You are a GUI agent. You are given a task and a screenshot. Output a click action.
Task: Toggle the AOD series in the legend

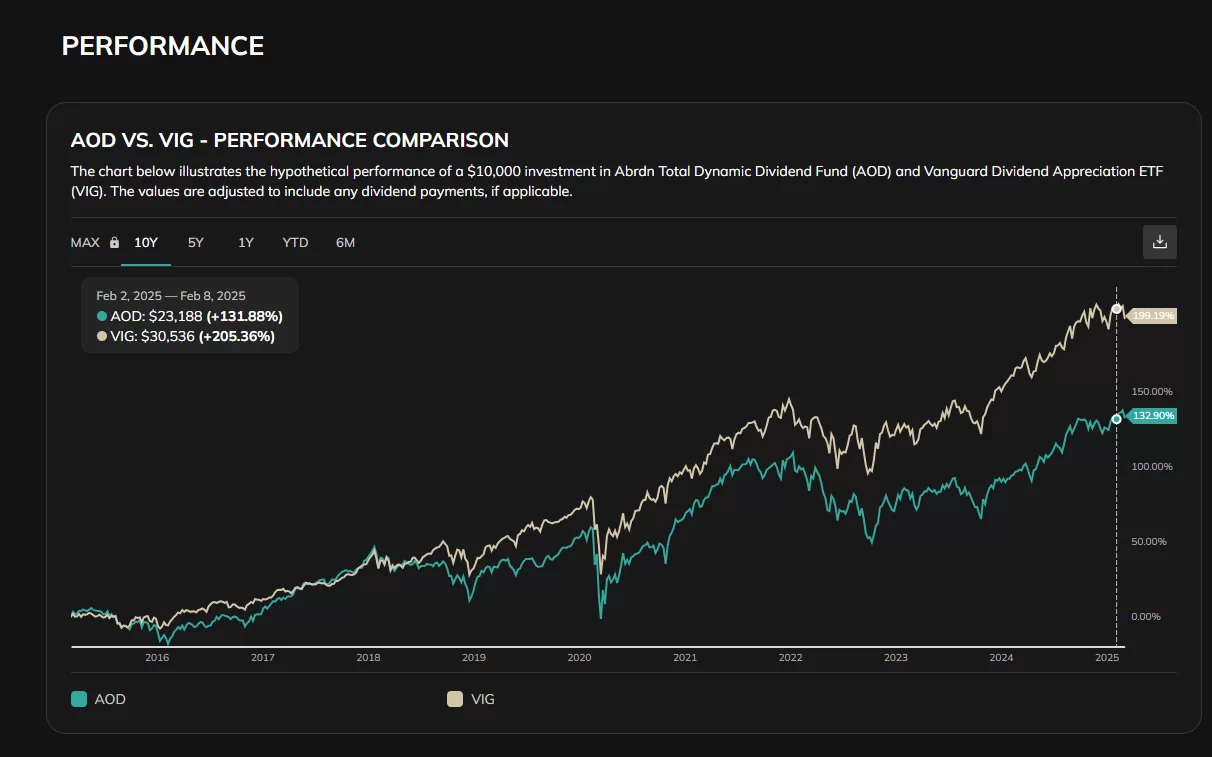tap(99, 699)
